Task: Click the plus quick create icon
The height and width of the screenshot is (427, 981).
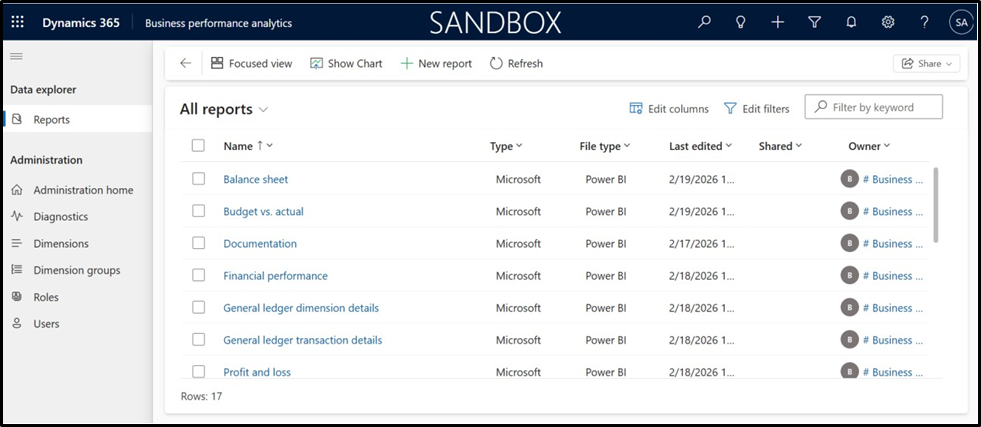Action: point(777,23)
